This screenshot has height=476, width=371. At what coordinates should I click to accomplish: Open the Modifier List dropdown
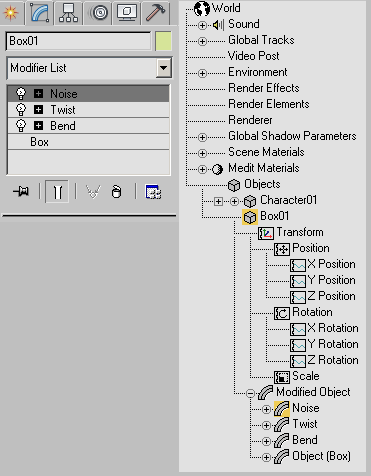[163, 68]
